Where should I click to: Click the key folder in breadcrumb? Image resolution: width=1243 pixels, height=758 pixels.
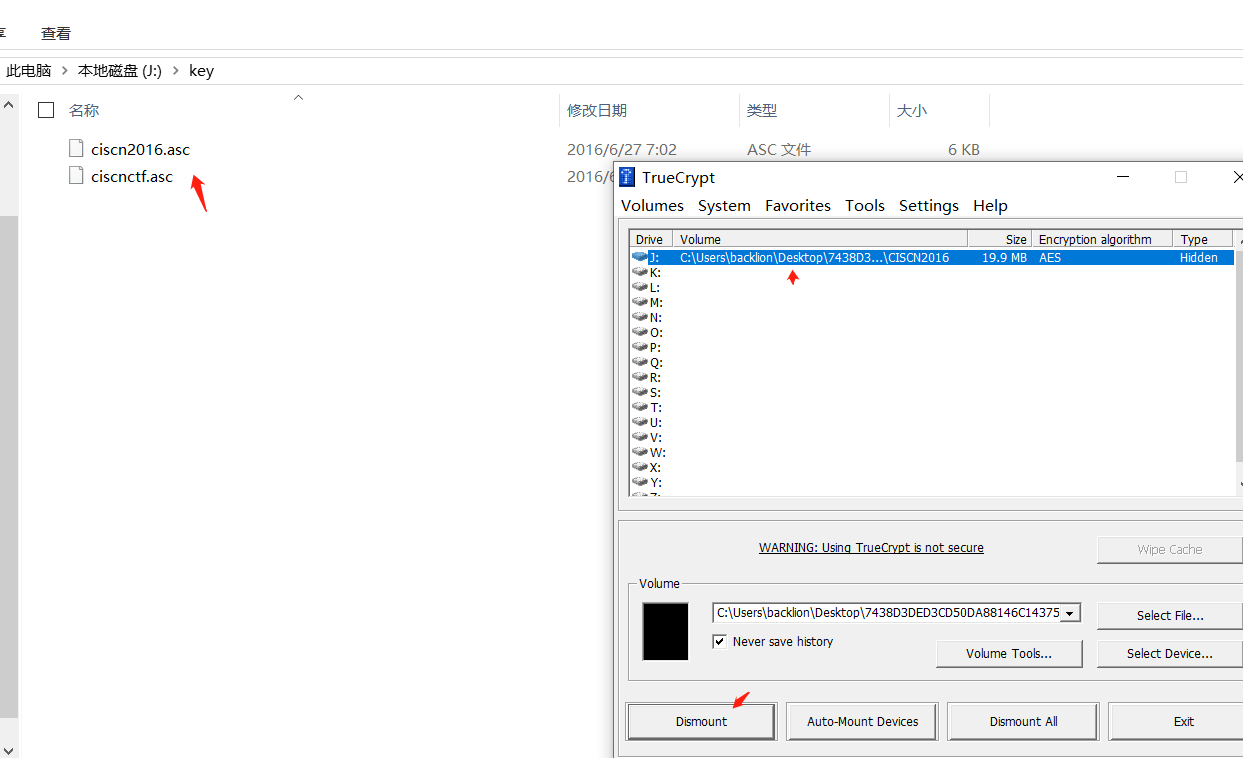[x=201, y=70]
